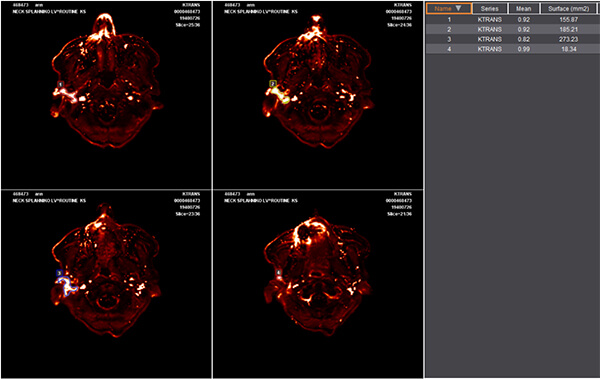Click blue ROI label 3 marker
Screen dimensions: 600x379
[x=59, y=273]
